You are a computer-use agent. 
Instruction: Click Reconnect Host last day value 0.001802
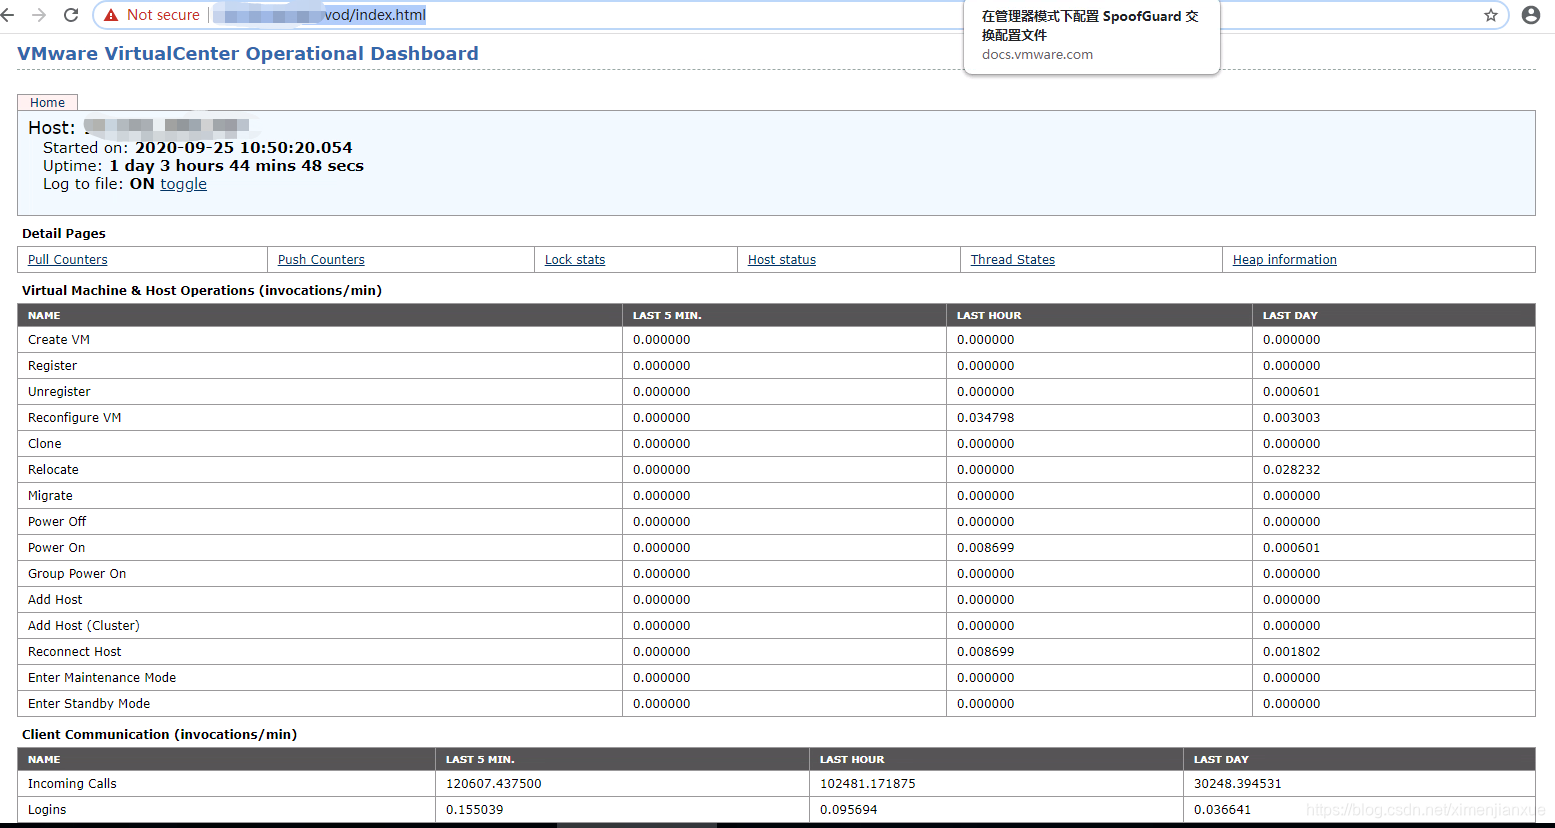click(1291, 652)
